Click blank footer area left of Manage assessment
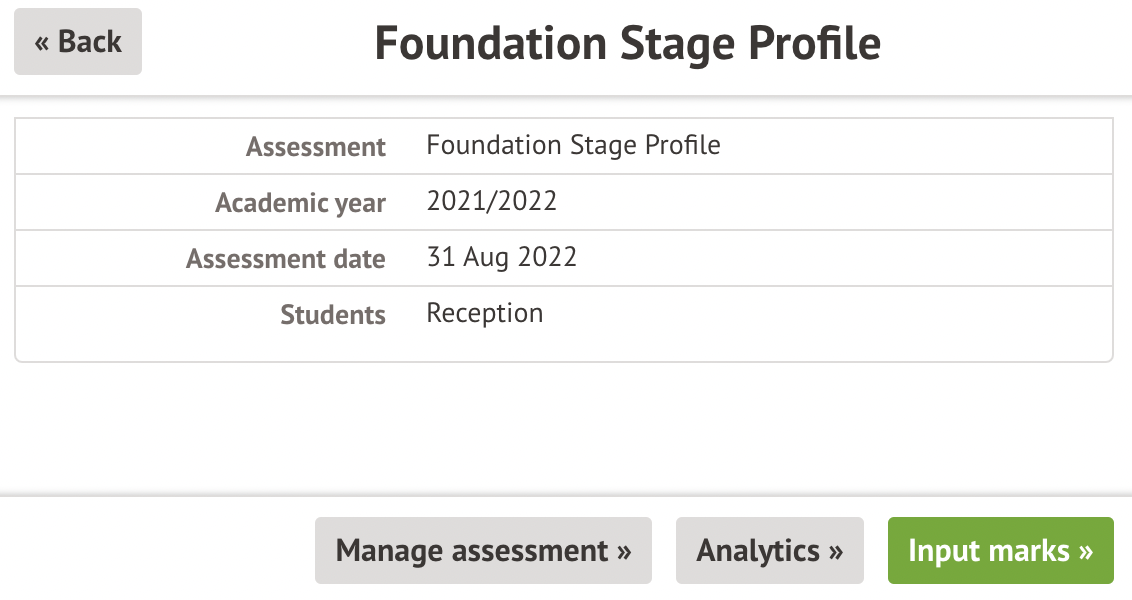Screen dimensions: 1132x600 click(150, 550)
